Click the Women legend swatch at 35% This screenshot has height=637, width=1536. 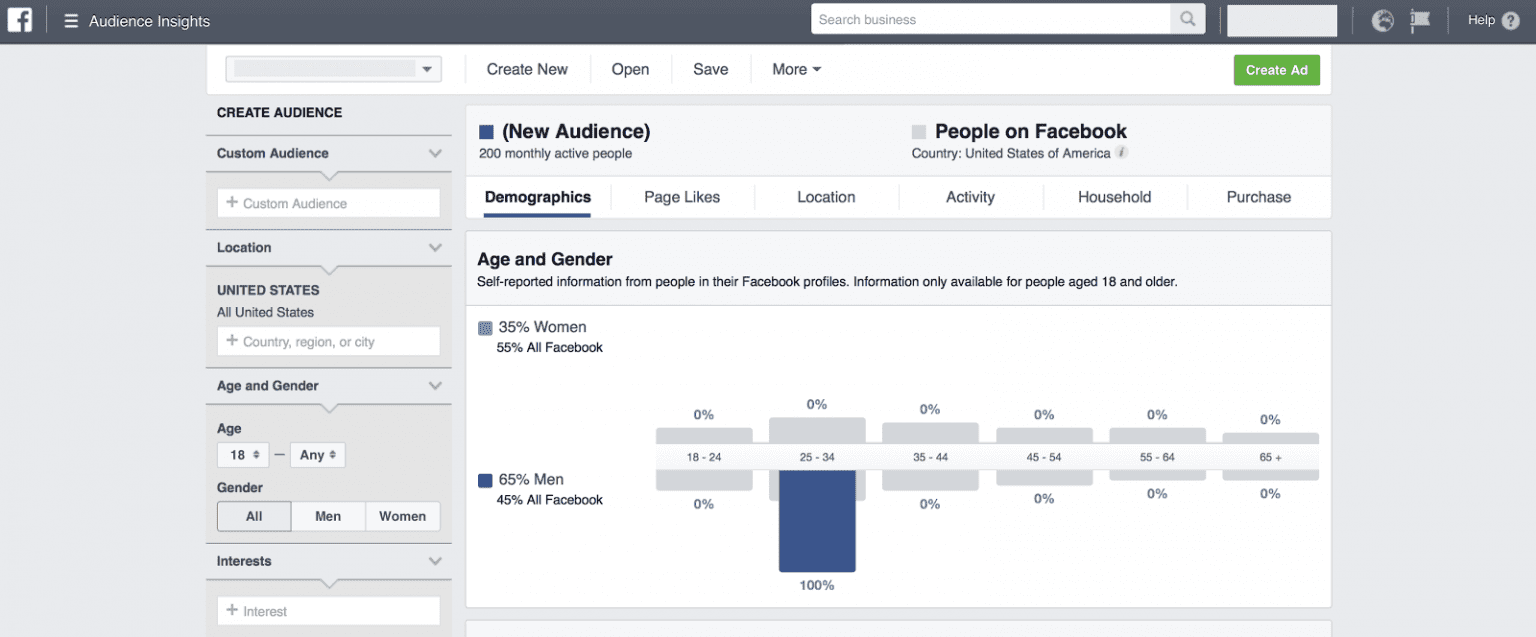pyautogui.click(x=485, y=327)
